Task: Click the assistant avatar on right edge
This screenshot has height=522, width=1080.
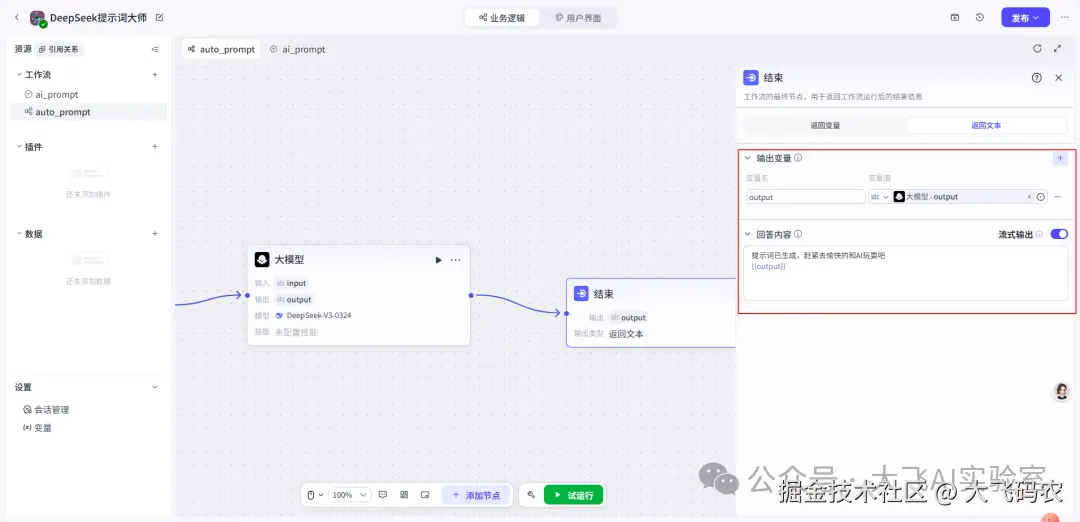Action: (x=1062, y=392)
